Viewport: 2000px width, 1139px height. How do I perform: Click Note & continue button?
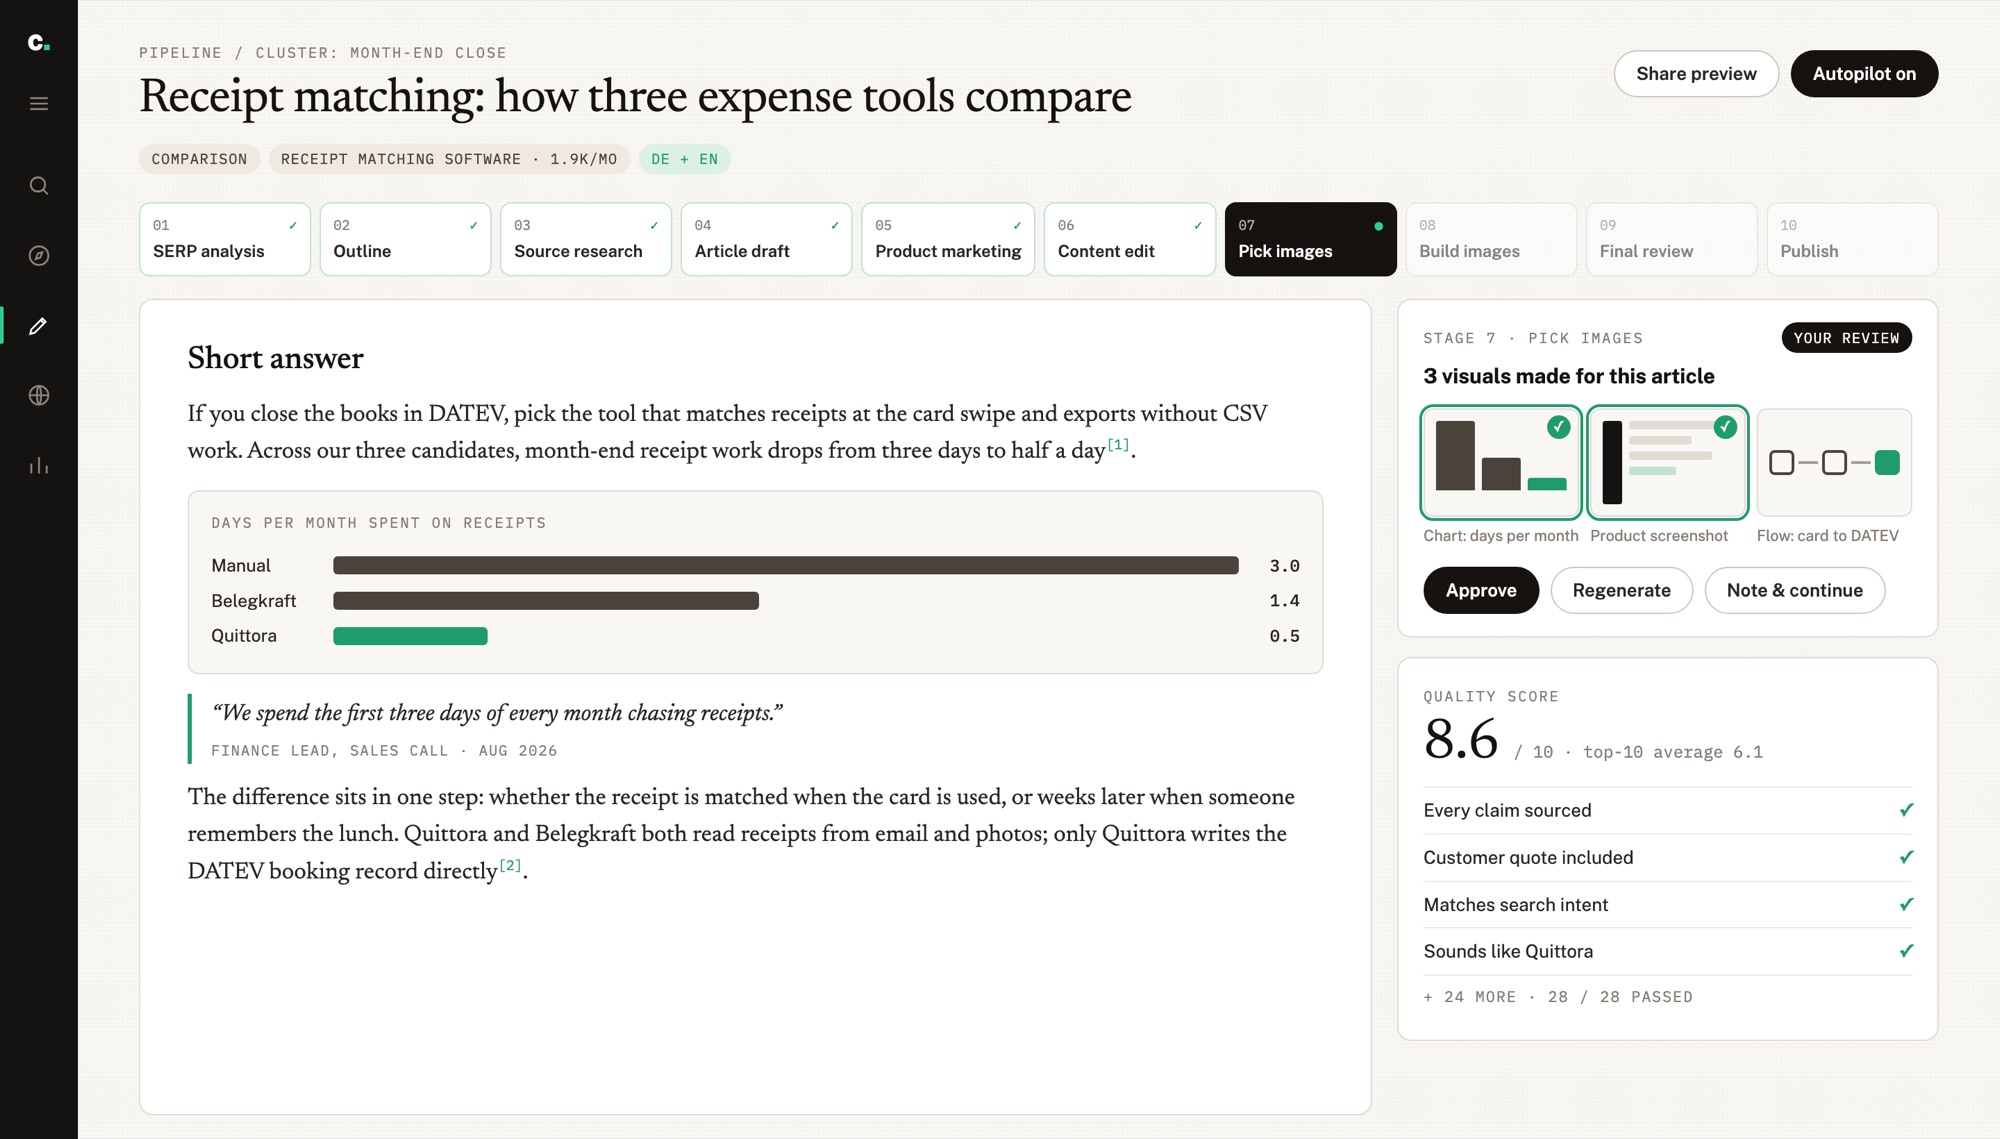[x=1794, y=591]
